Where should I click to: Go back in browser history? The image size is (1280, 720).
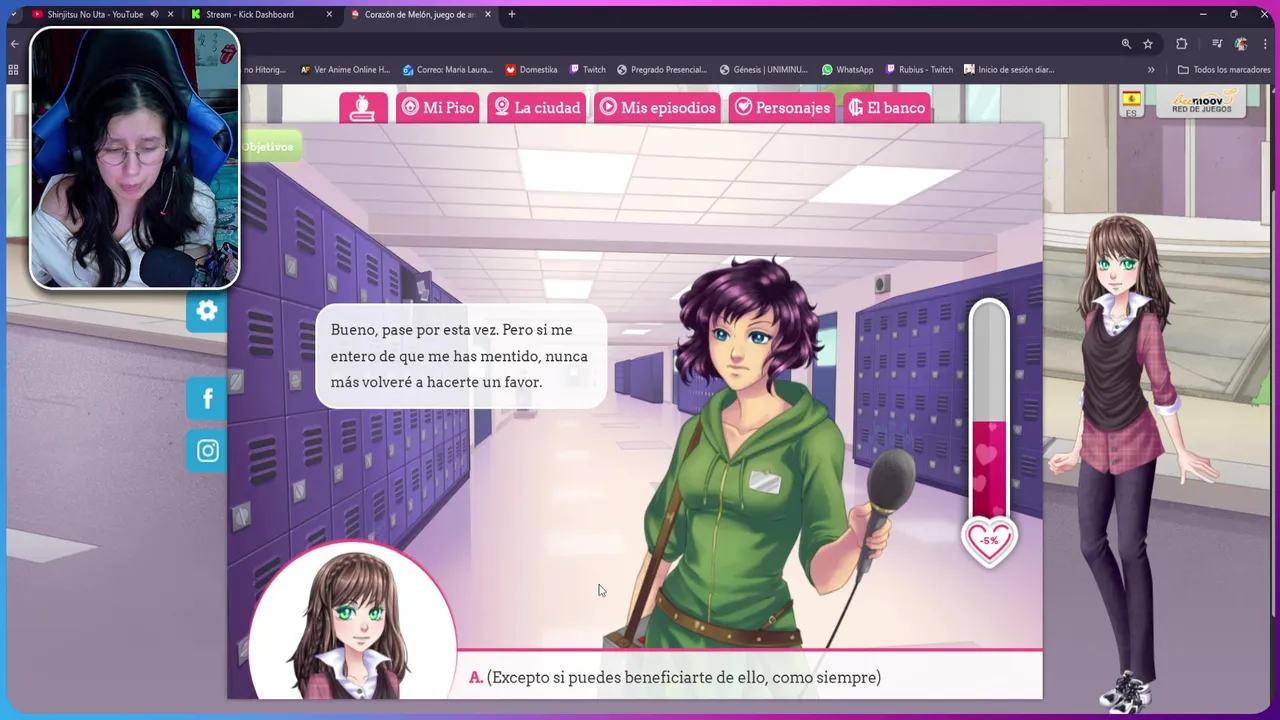[14, 44]
